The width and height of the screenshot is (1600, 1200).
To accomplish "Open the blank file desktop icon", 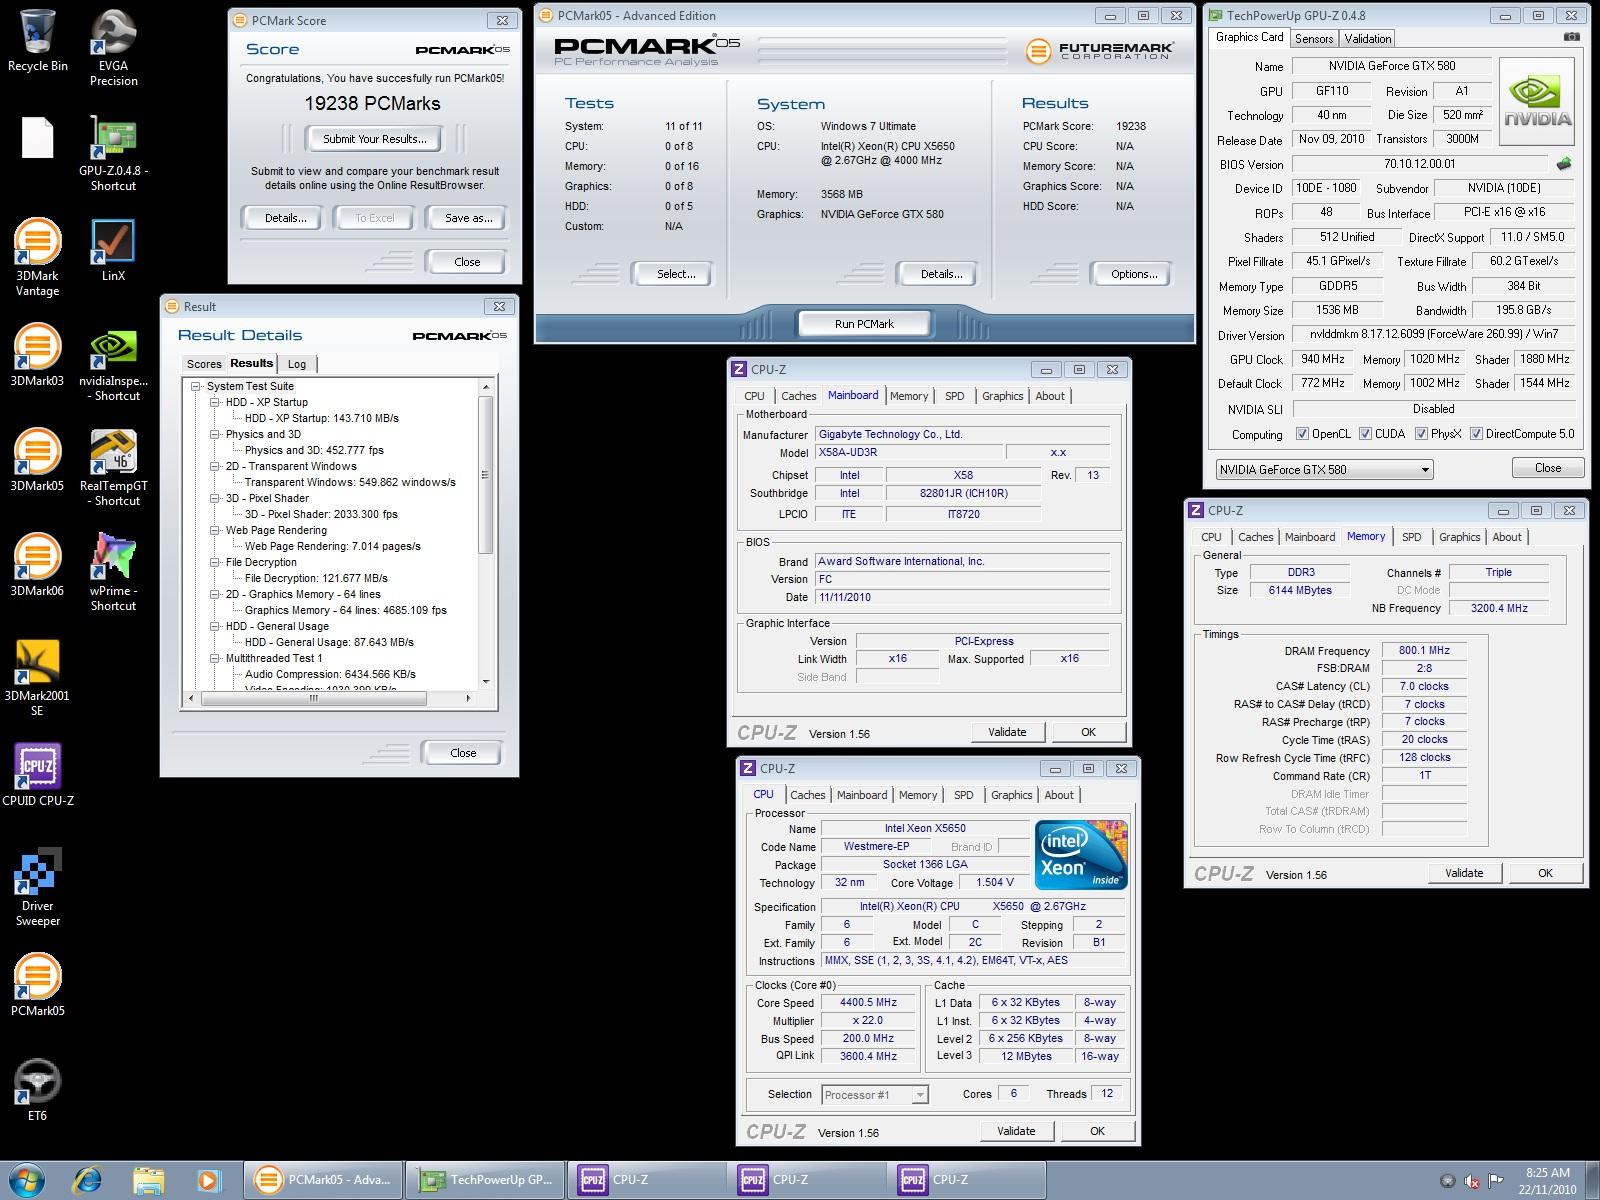I will pos(37,138).
